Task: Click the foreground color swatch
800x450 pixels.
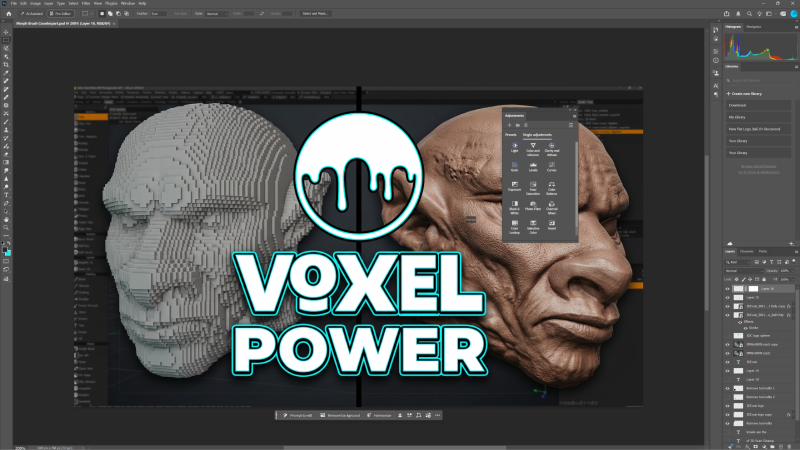Action: tap(5, 250)
